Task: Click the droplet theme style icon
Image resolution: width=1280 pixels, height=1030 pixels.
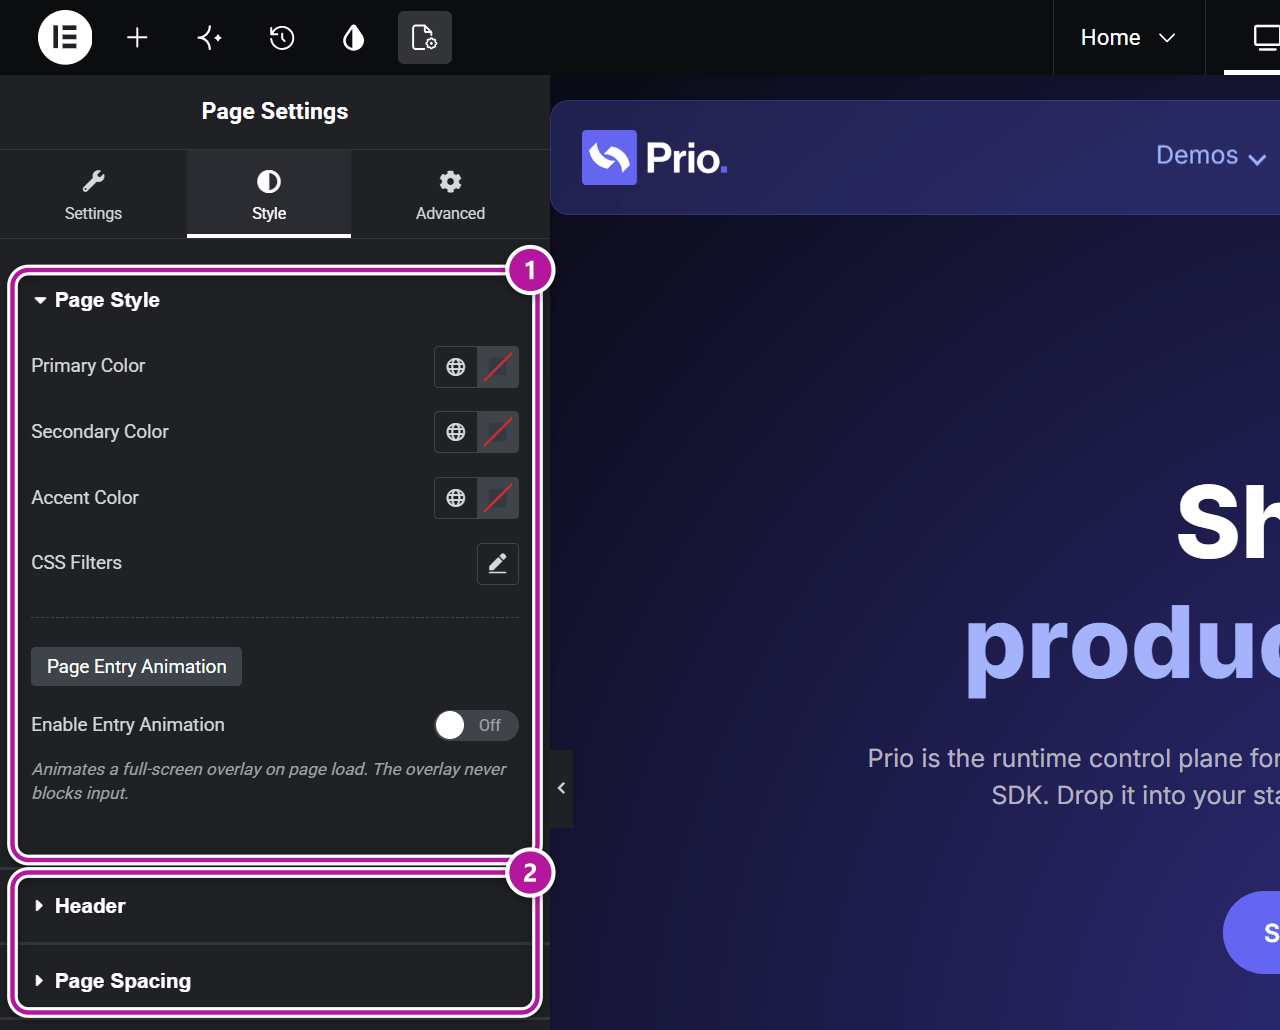Action: [x=353, y=37]
